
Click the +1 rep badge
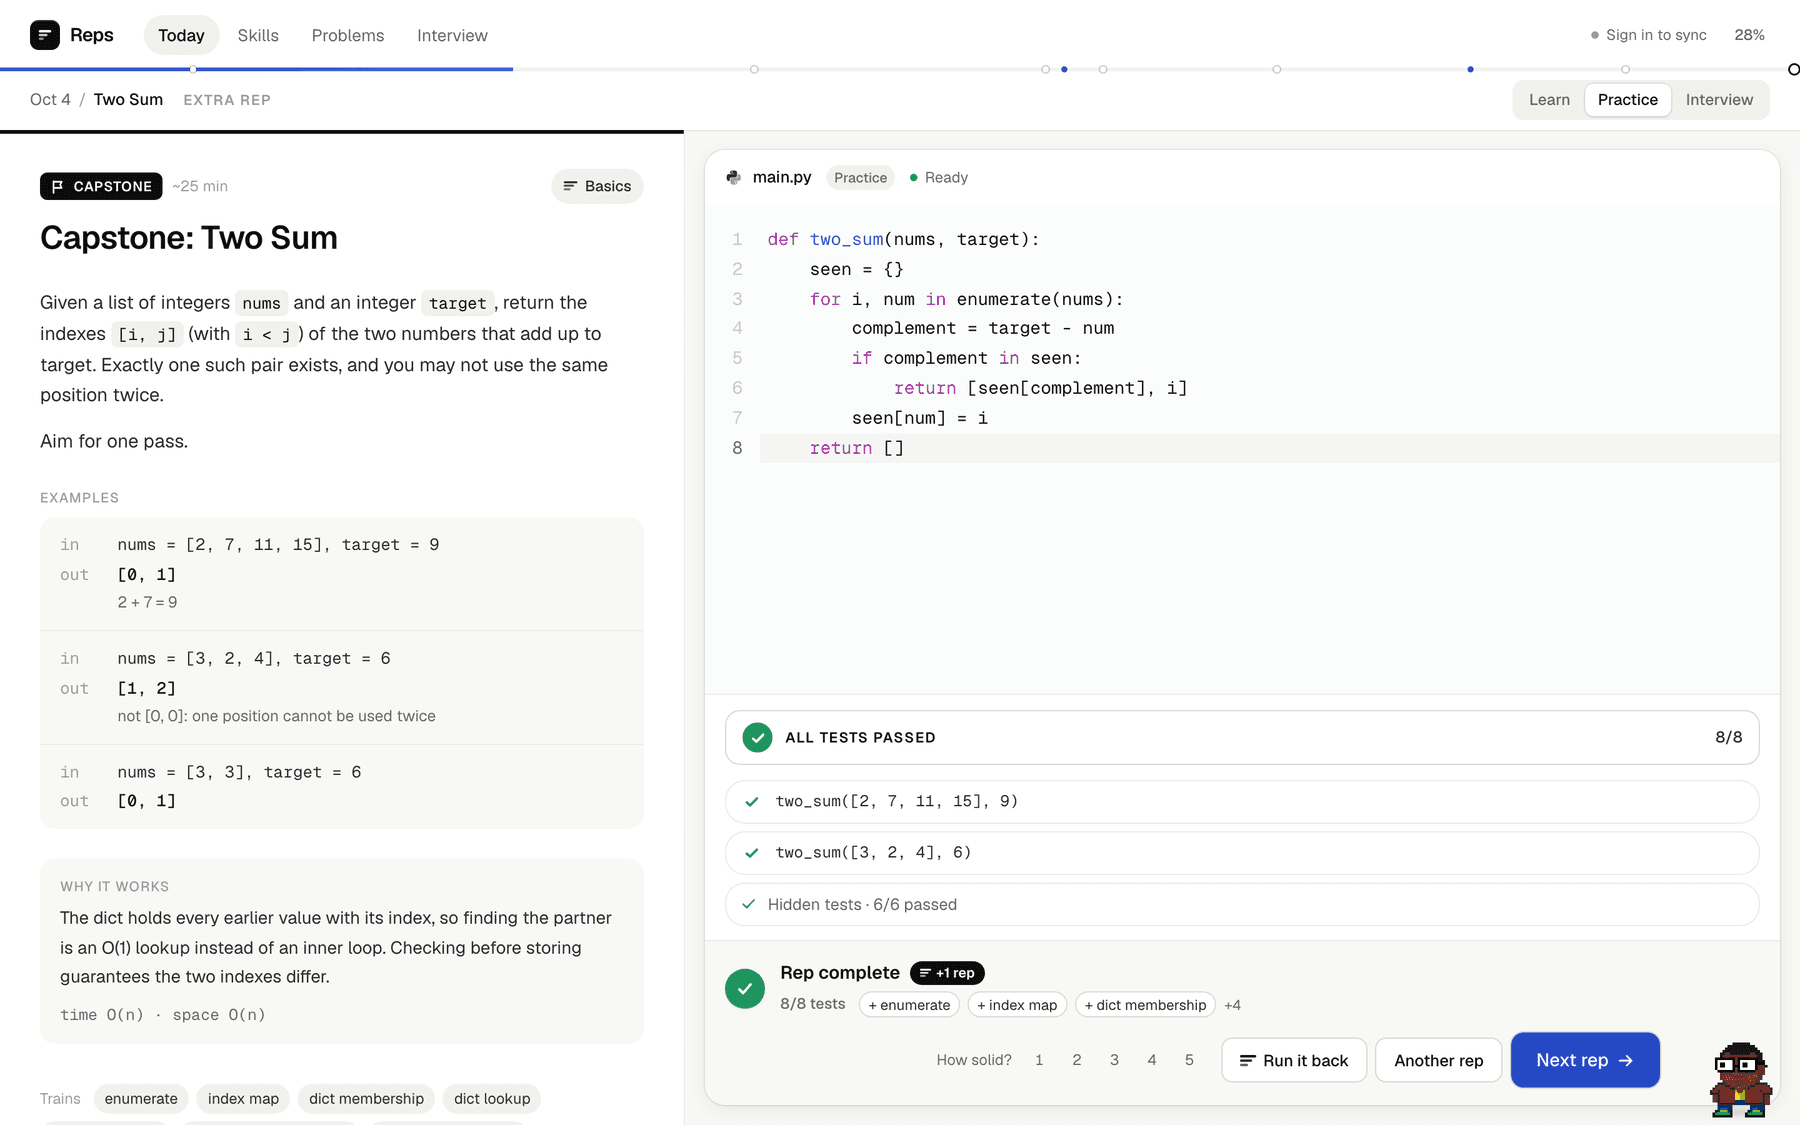(947, 973)
